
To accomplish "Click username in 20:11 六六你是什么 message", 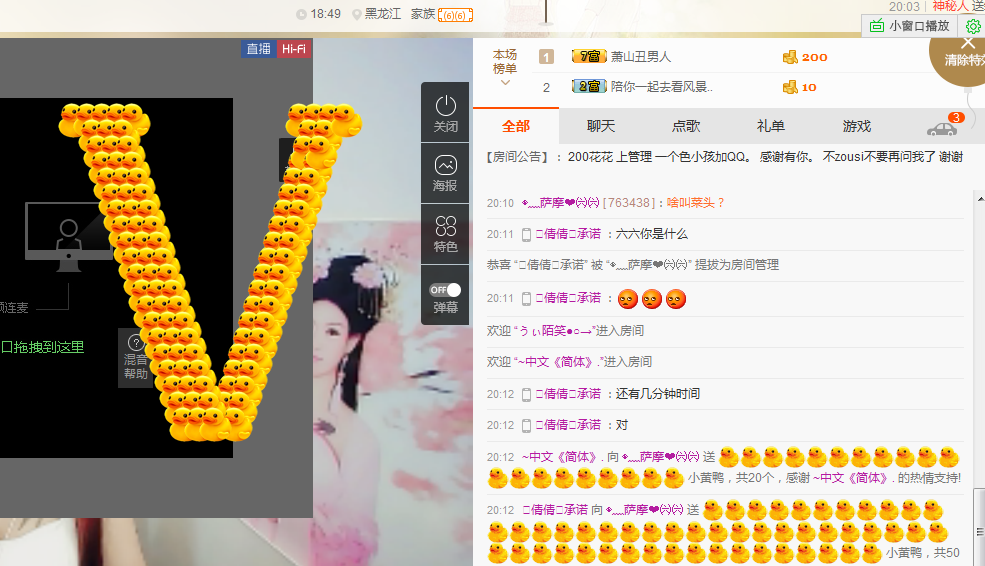I will pos(569,234).
